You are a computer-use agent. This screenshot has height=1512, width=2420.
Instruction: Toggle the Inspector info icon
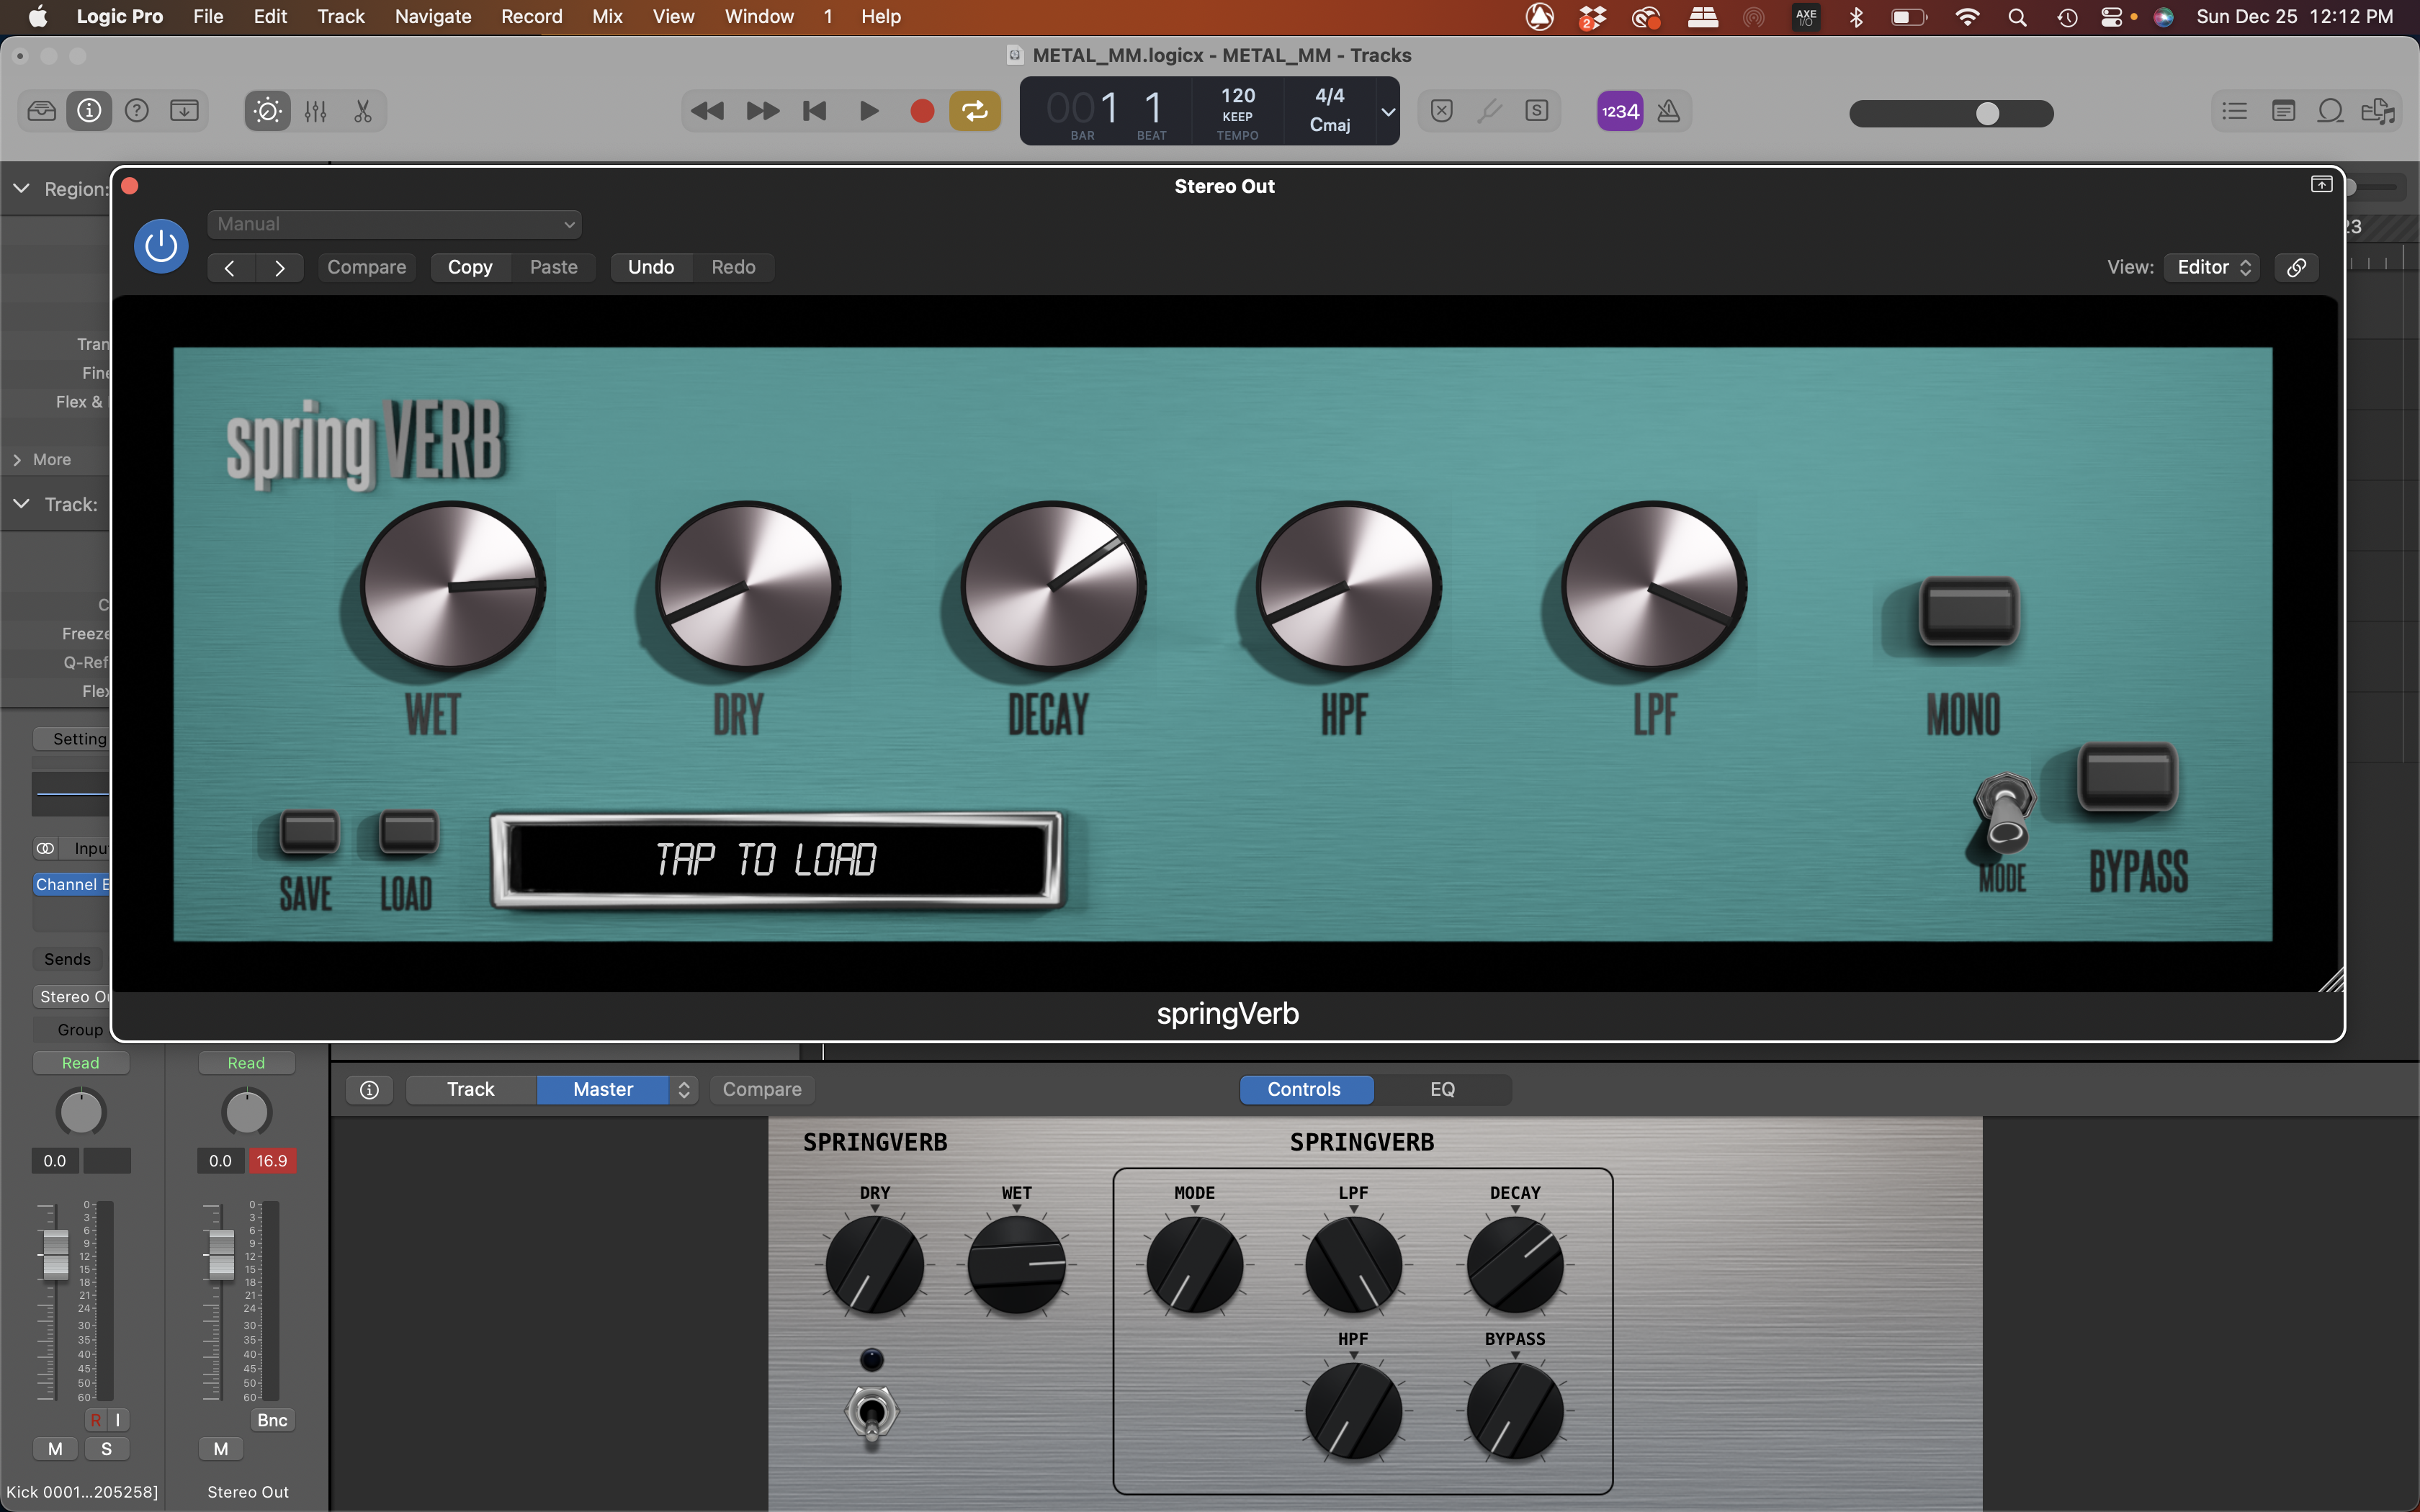tap(89, 111)
